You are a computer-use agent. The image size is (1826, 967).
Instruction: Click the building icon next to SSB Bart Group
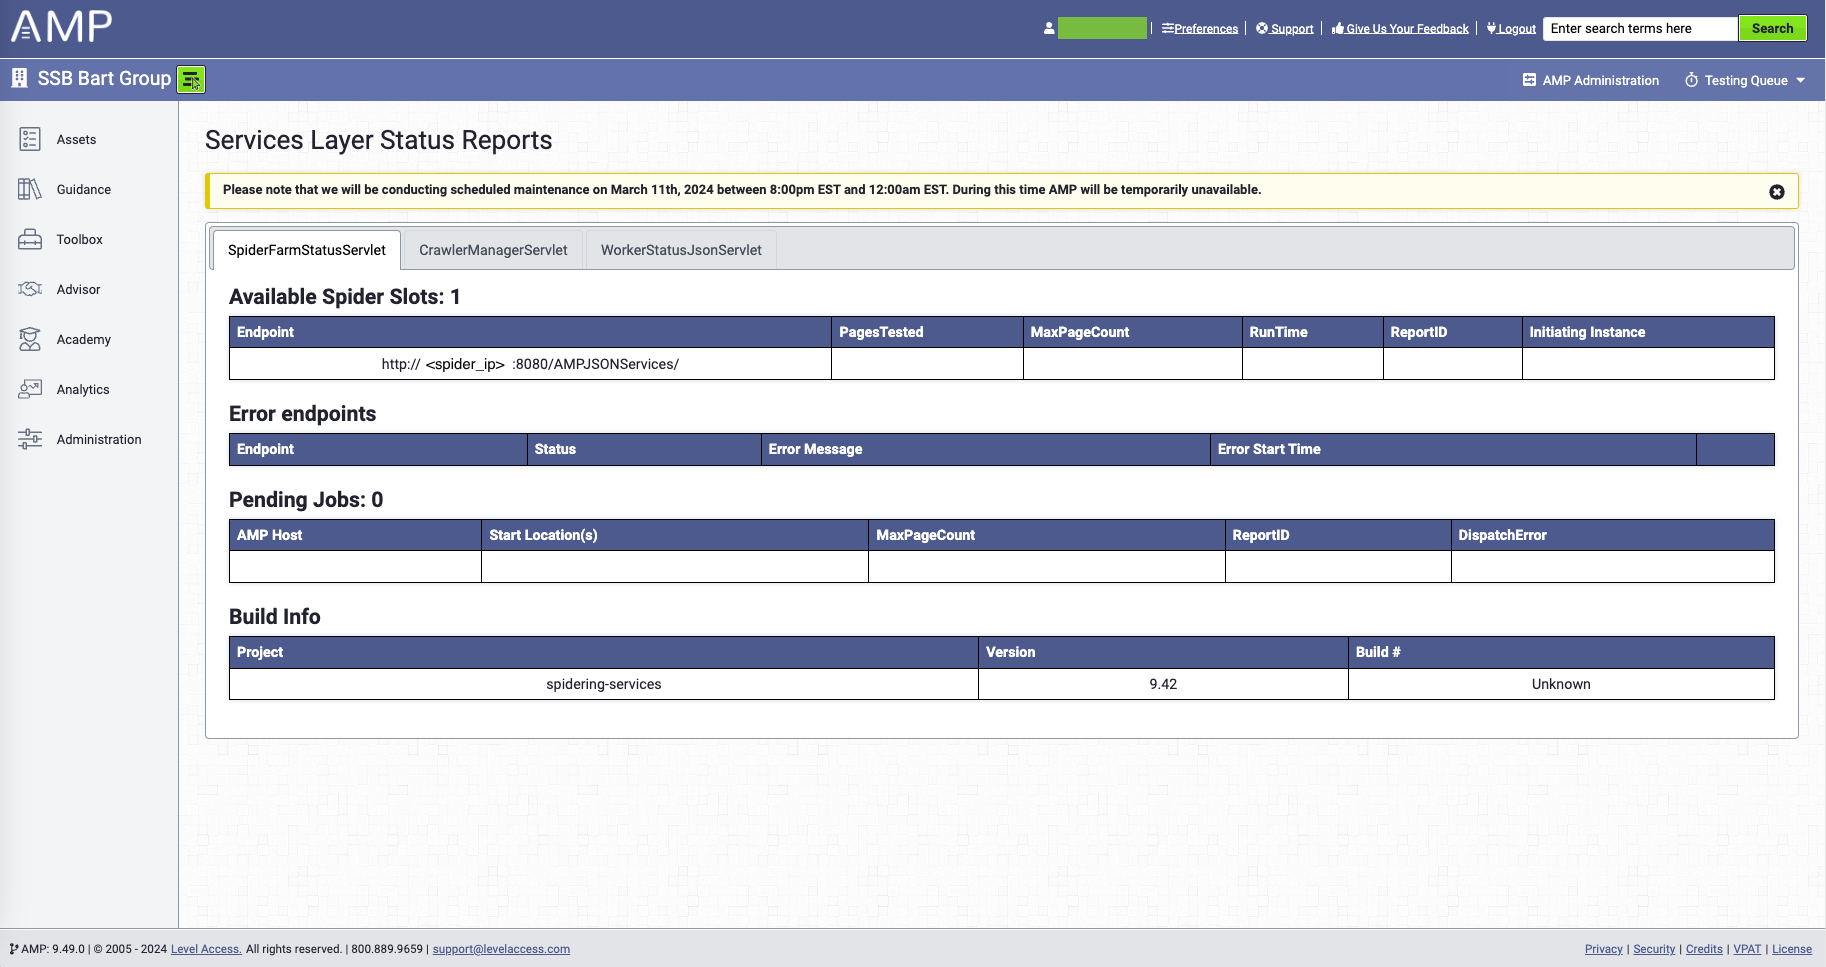point(19,78)
